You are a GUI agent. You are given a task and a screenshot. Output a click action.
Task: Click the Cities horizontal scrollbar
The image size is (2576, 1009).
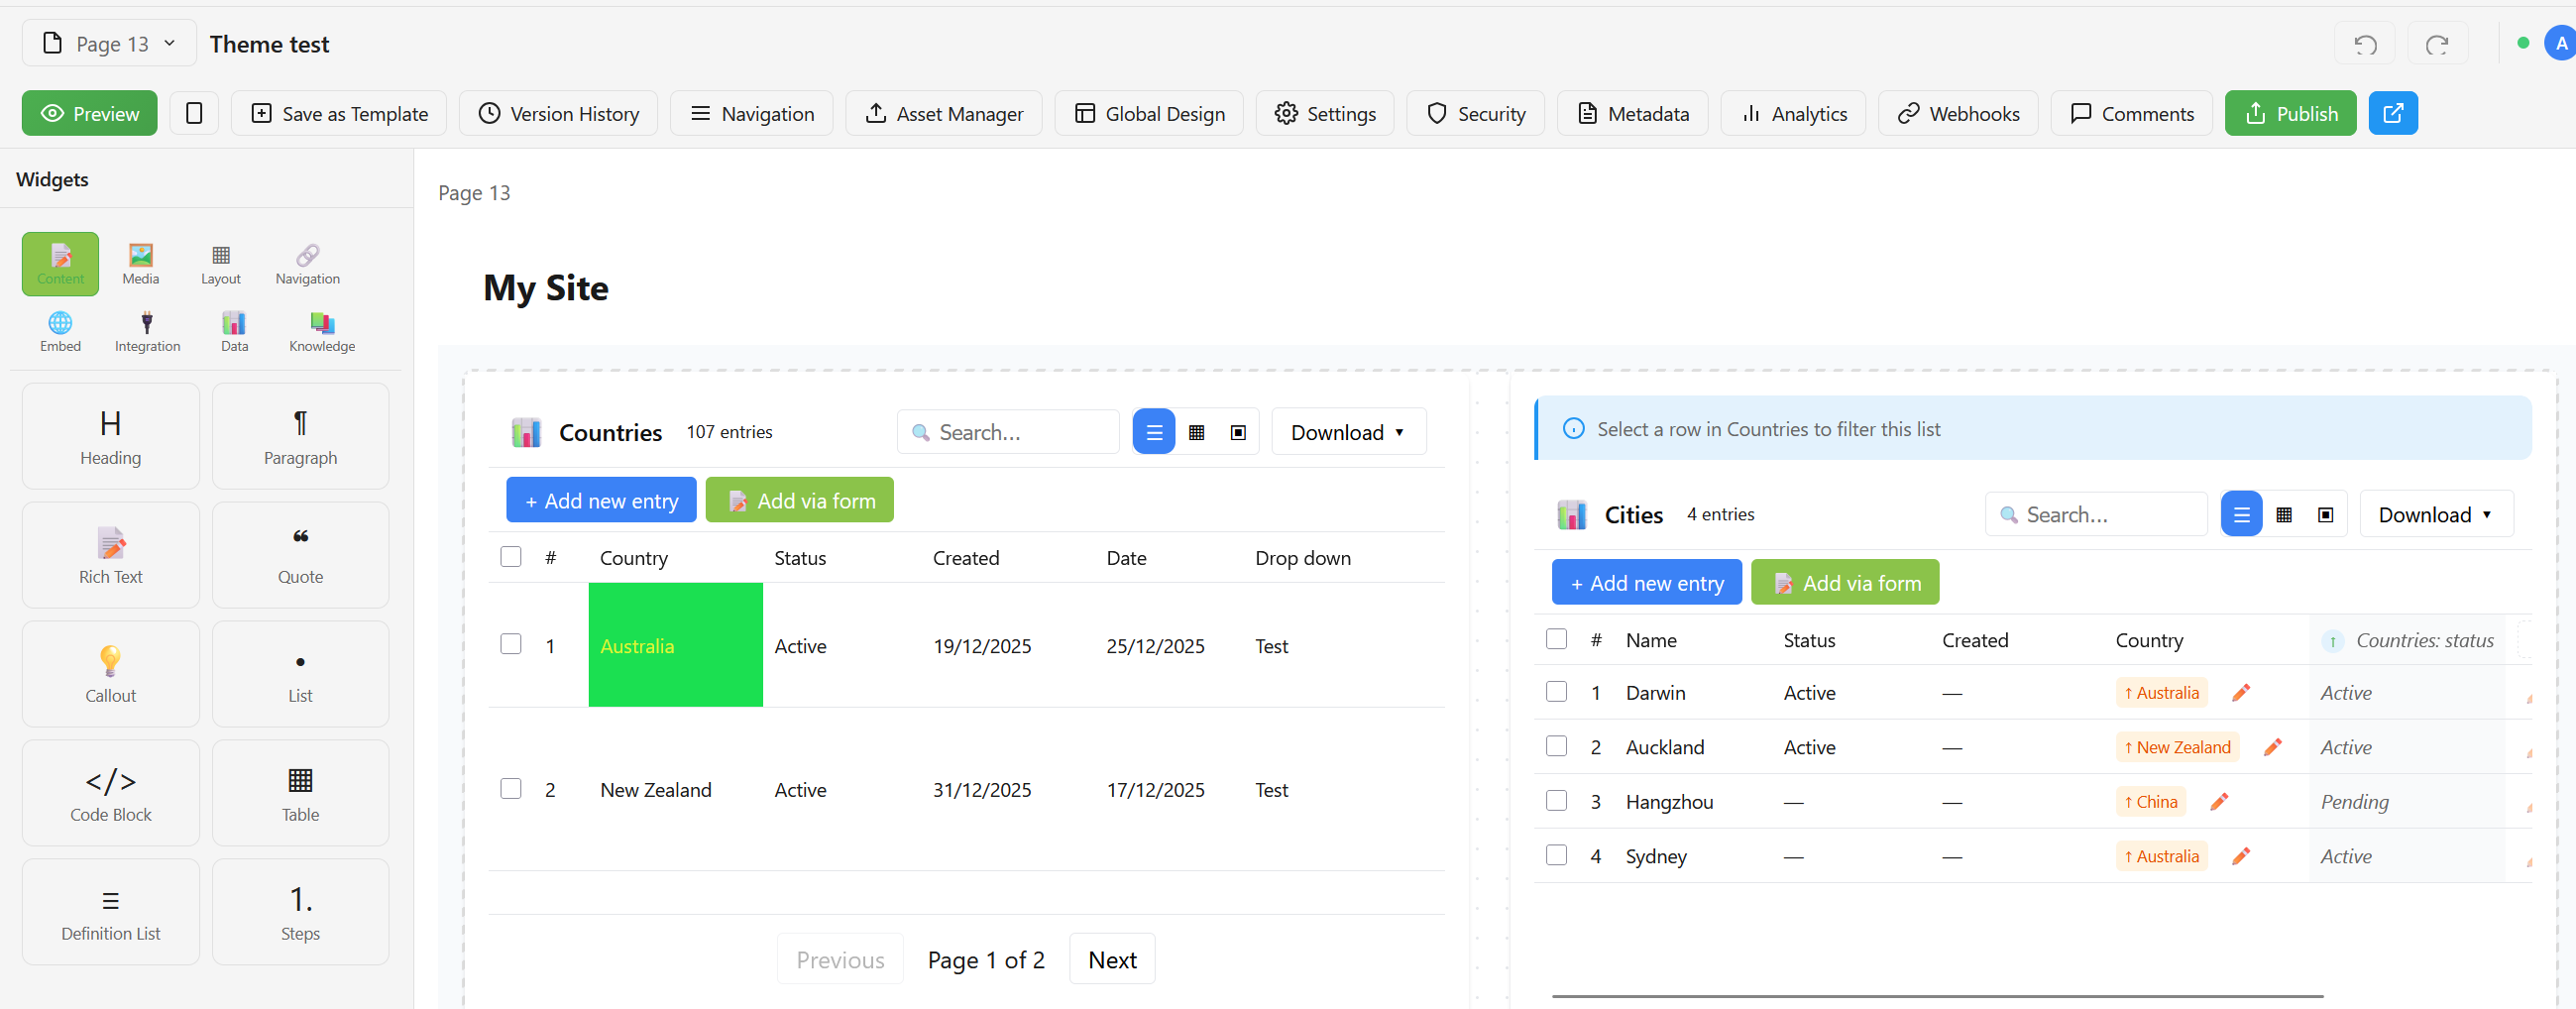tap(1937, 996)
